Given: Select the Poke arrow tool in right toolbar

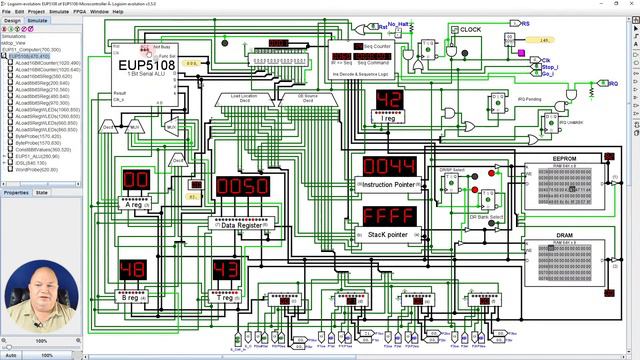Looking at the screenshot, I should point(636,28).
